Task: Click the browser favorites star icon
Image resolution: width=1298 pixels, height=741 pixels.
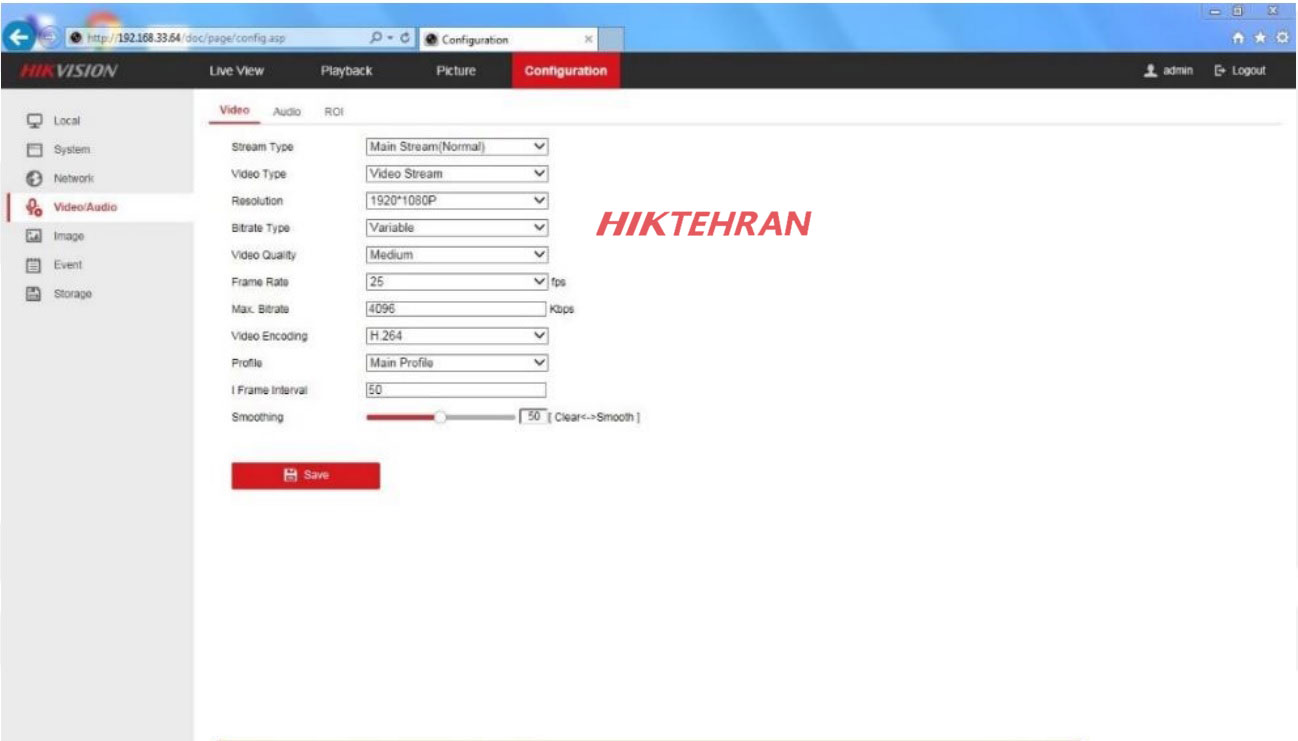Action: [x=1261, y=37]
